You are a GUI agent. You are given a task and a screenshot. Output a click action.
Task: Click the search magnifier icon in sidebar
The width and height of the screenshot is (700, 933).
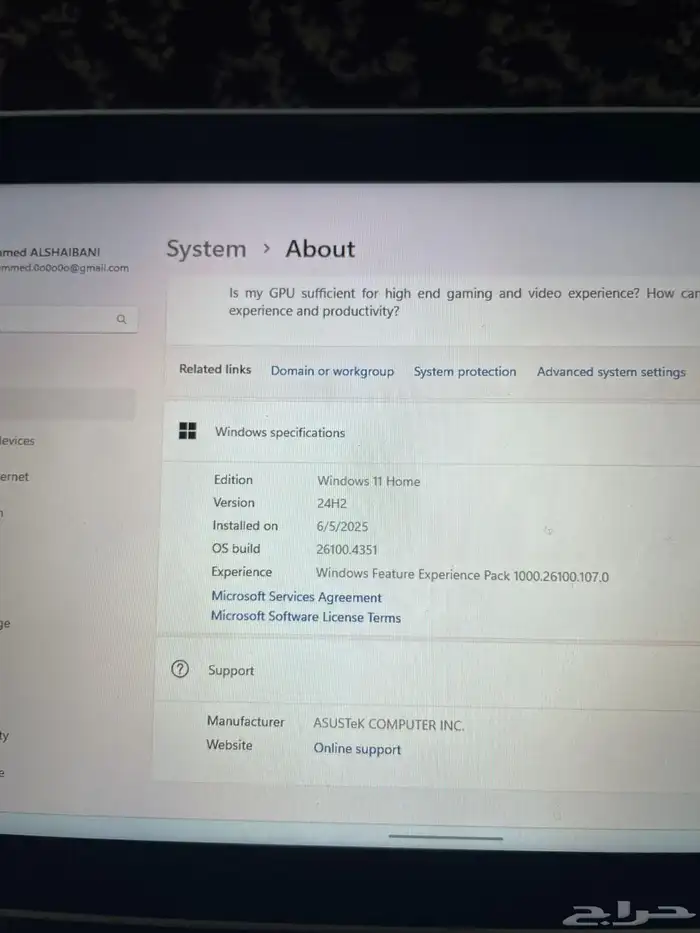[x=121, y=319]
